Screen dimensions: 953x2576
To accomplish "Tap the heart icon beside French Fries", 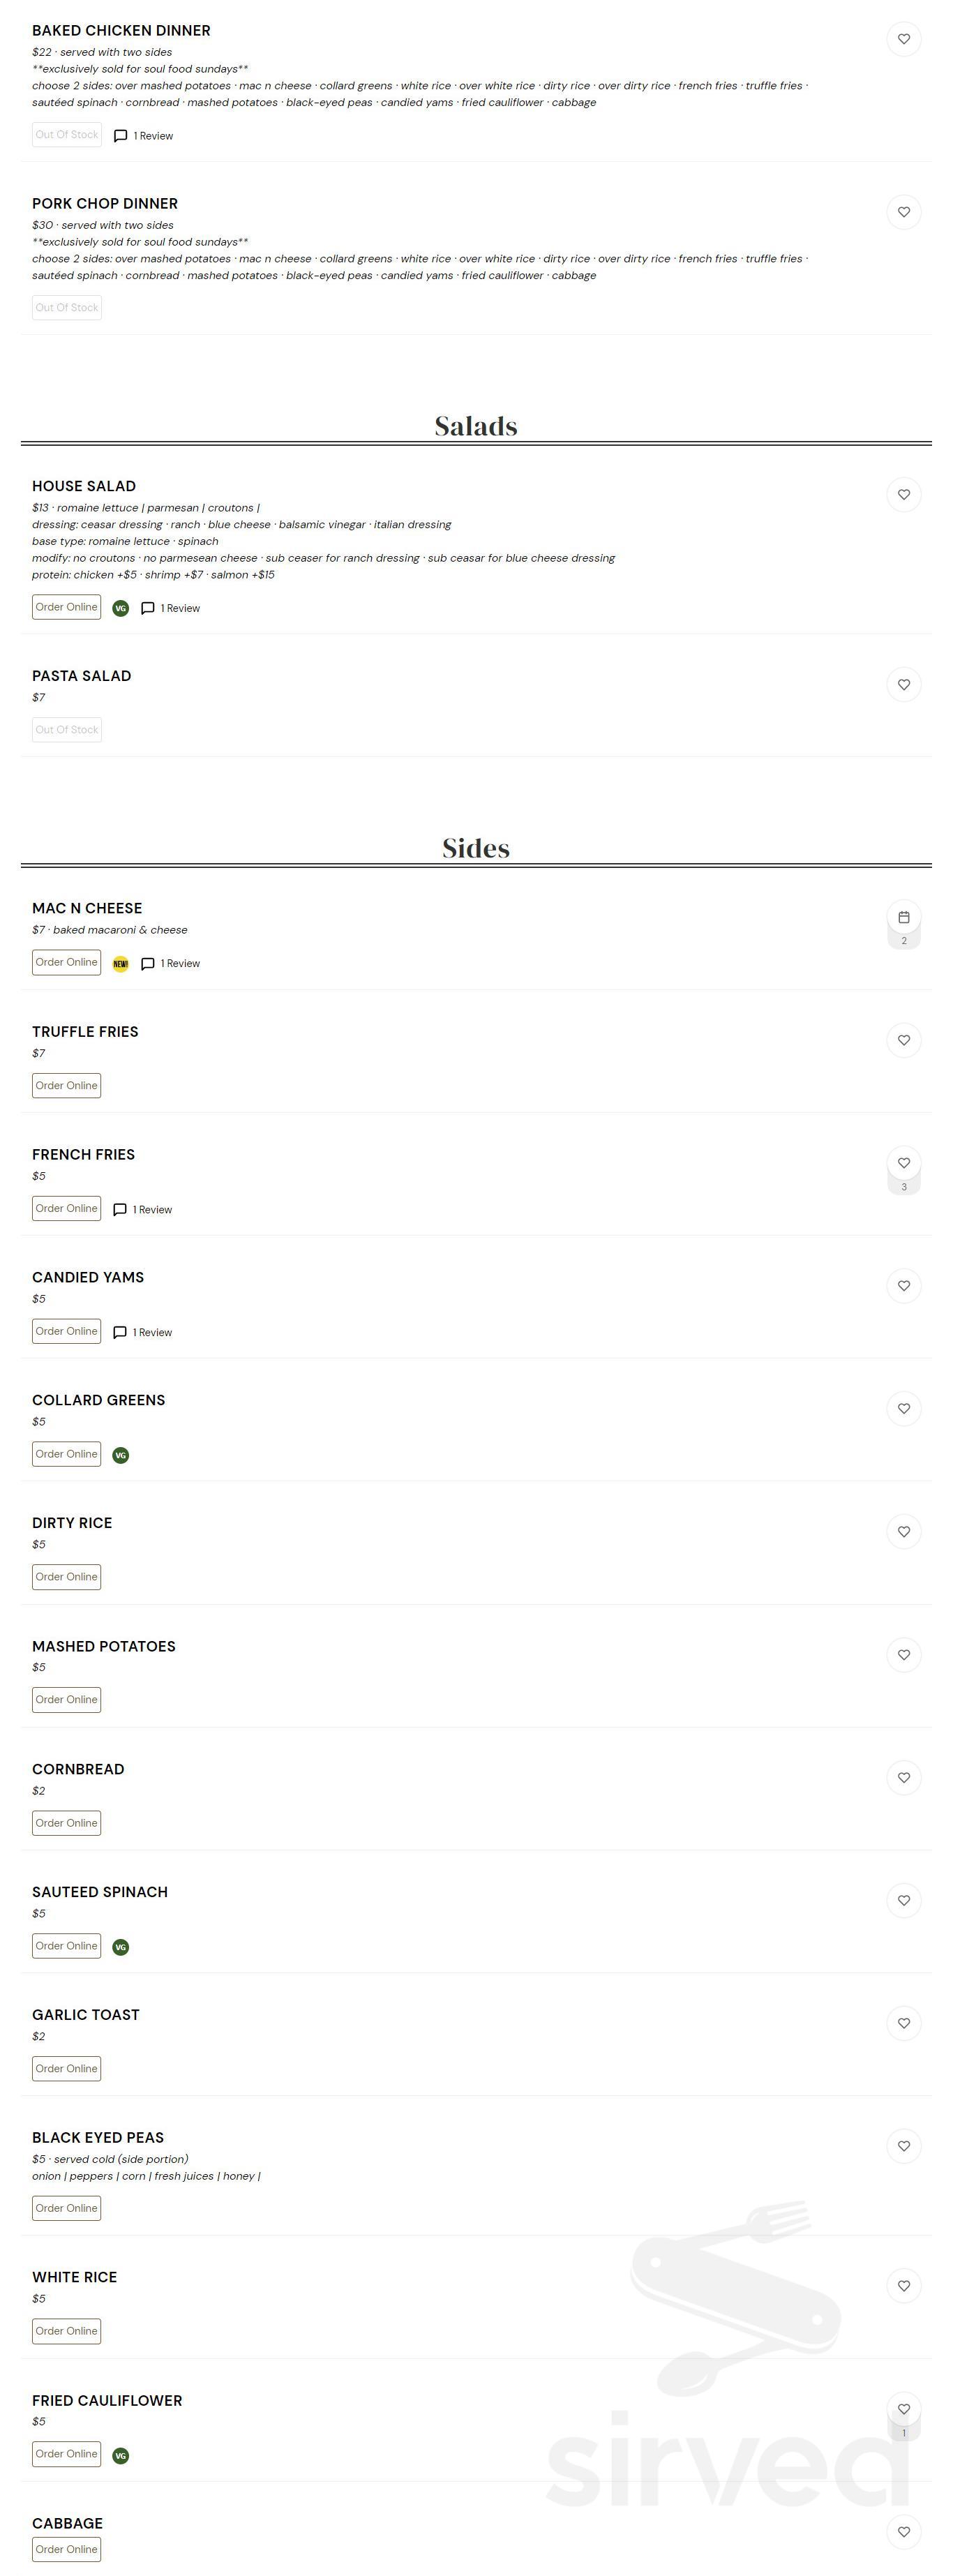I will click(903, 1163).
